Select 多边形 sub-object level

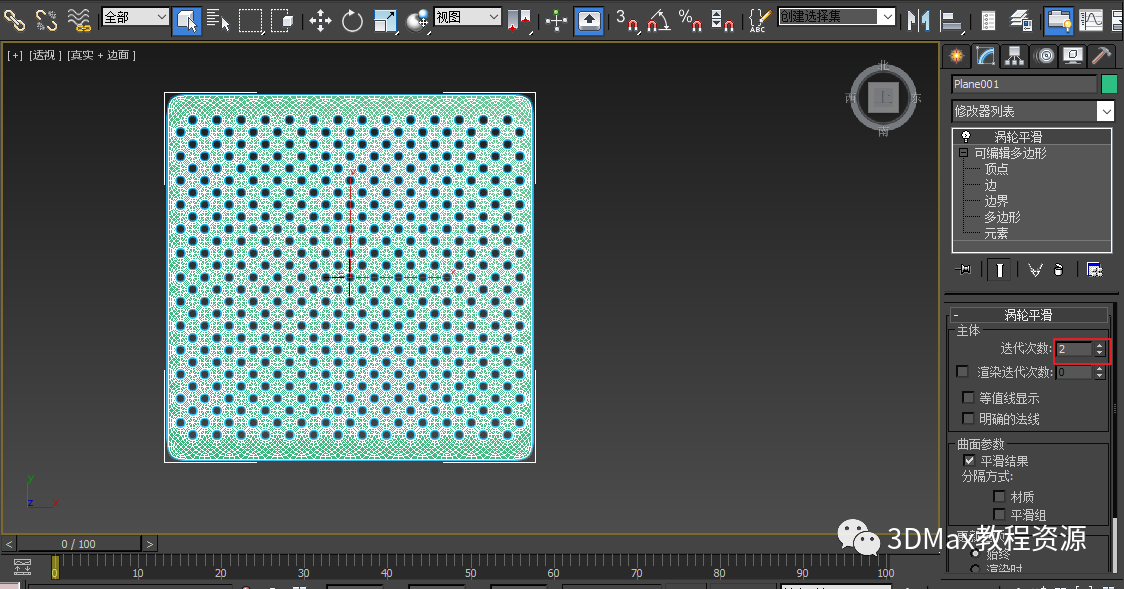pos(1001,217)
